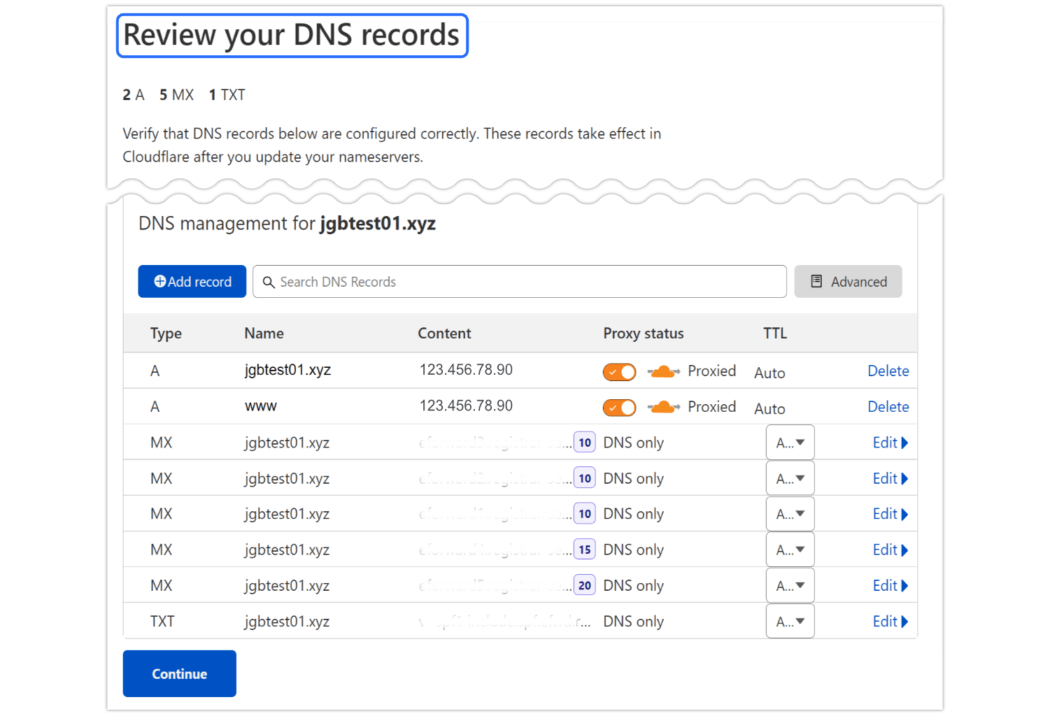This screenshot has width=1050, height=716.
Task: Click the priority 20 badge
Action: click(585, 585)
